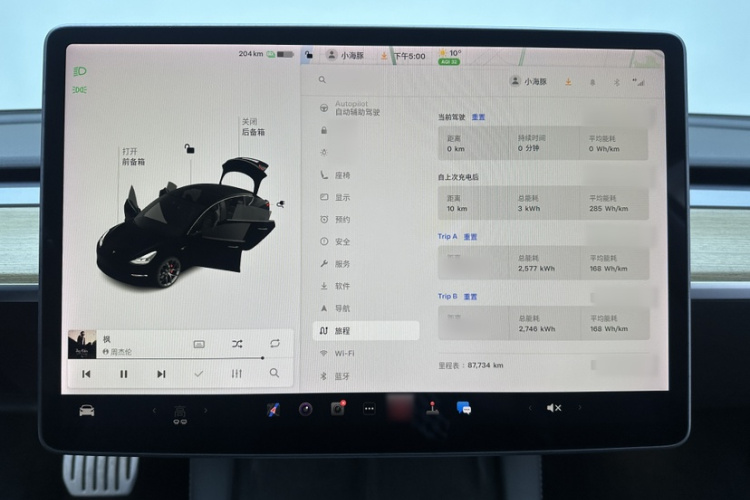Pause the current song
This screenshot has width=750, height=500.
pyautogui.click(x=123, y=374)
